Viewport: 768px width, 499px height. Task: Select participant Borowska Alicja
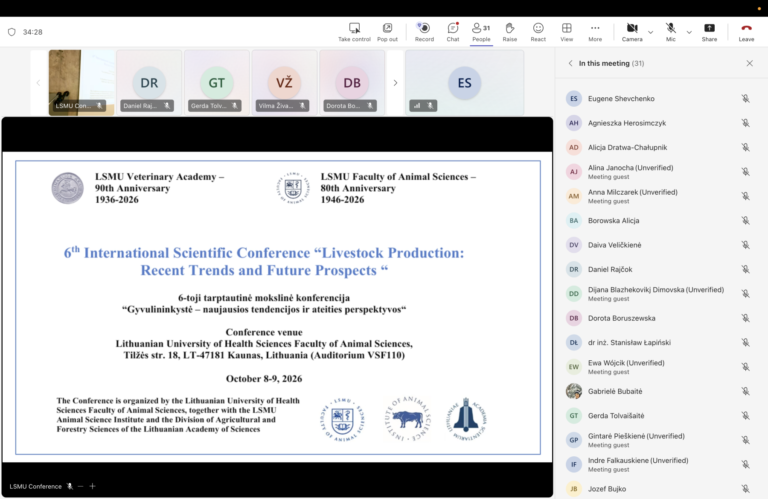click(x=659, y=220)
